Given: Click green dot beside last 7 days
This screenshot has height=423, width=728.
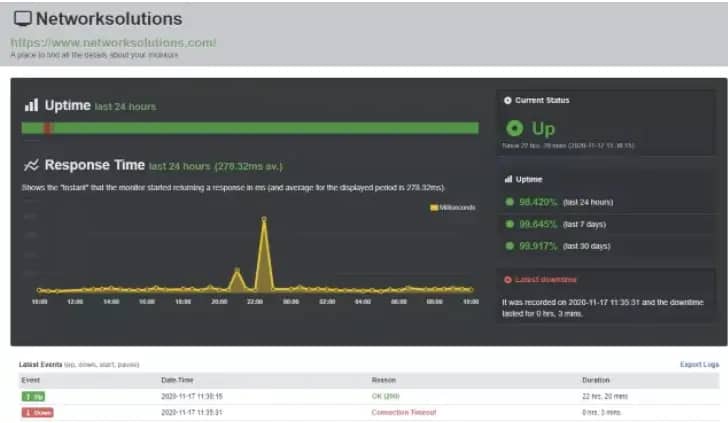Looking at the screenshot, I should point(509,224).
